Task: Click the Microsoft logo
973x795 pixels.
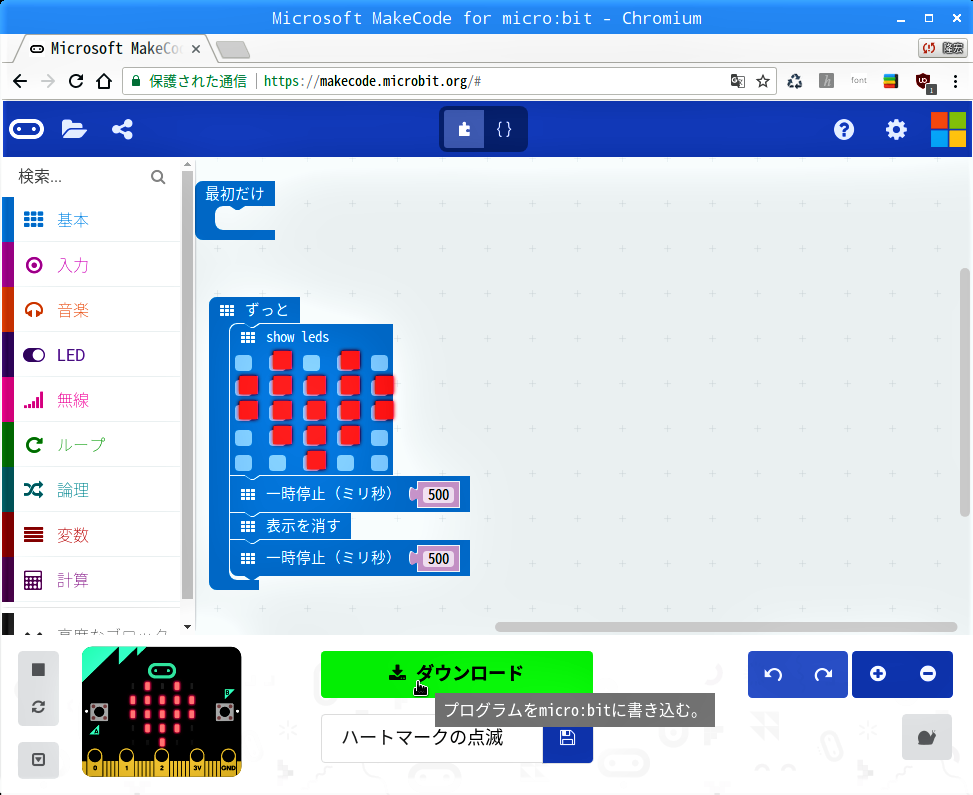Action: click(x=948, y=129)
